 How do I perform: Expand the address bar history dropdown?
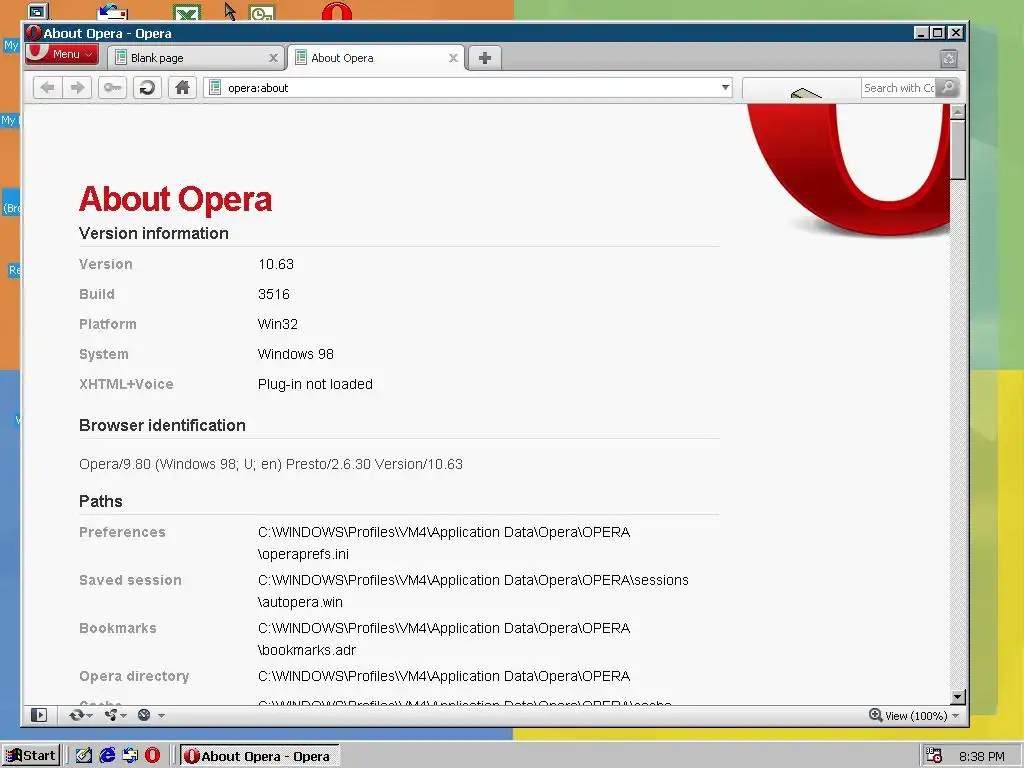724,88
